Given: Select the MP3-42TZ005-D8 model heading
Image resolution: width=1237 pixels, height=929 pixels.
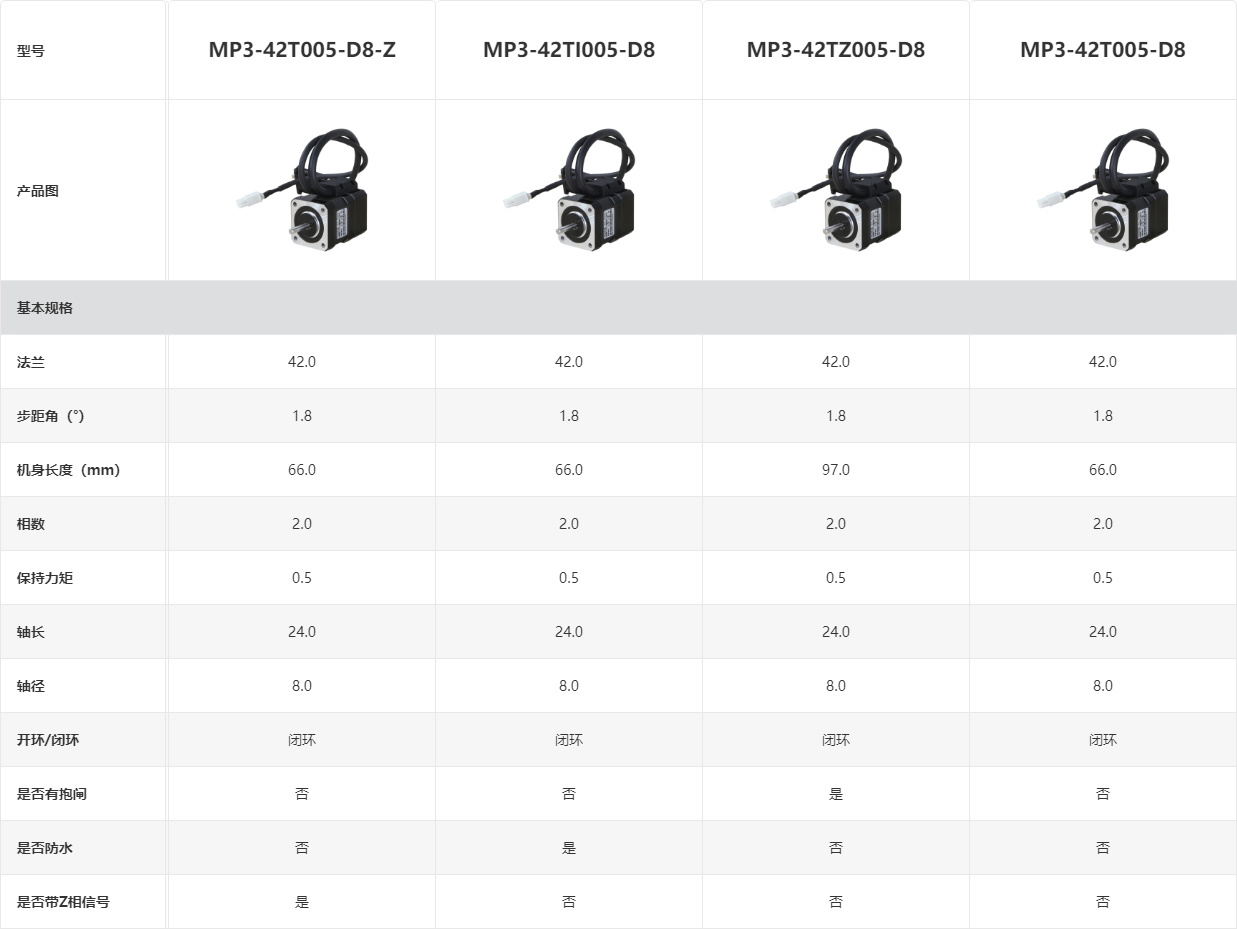Looking at the screenshot, I should click(836, 50).
